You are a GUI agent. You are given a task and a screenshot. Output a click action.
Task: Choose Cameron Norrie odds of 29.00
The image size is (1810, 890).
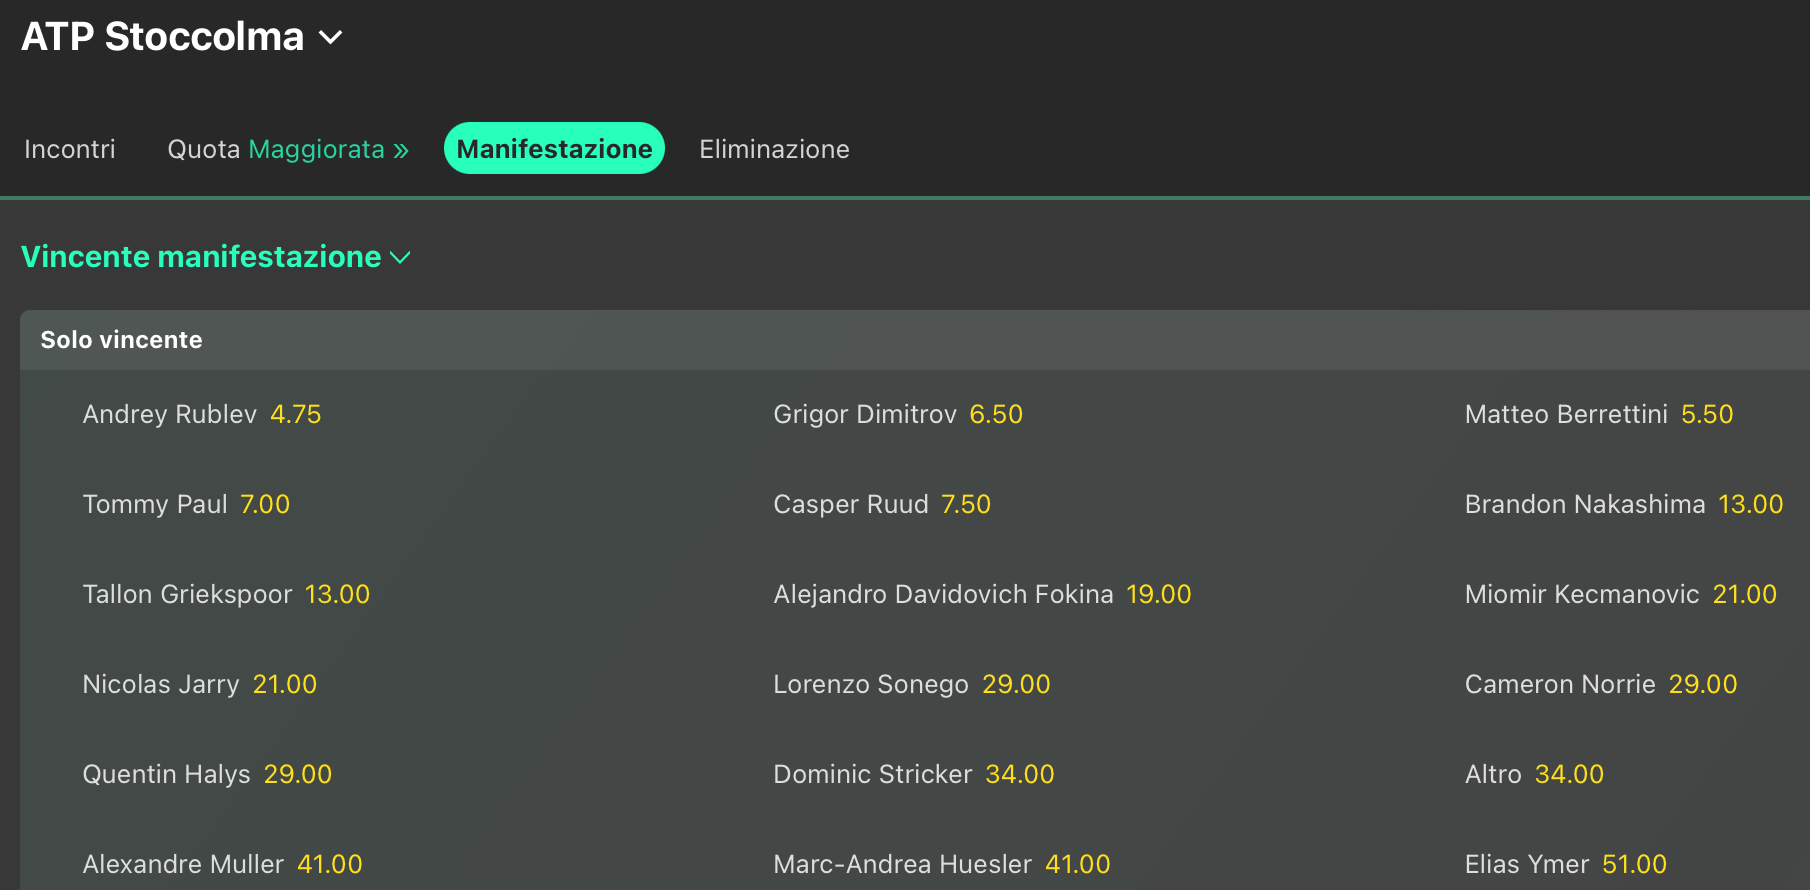point(1600,684)
